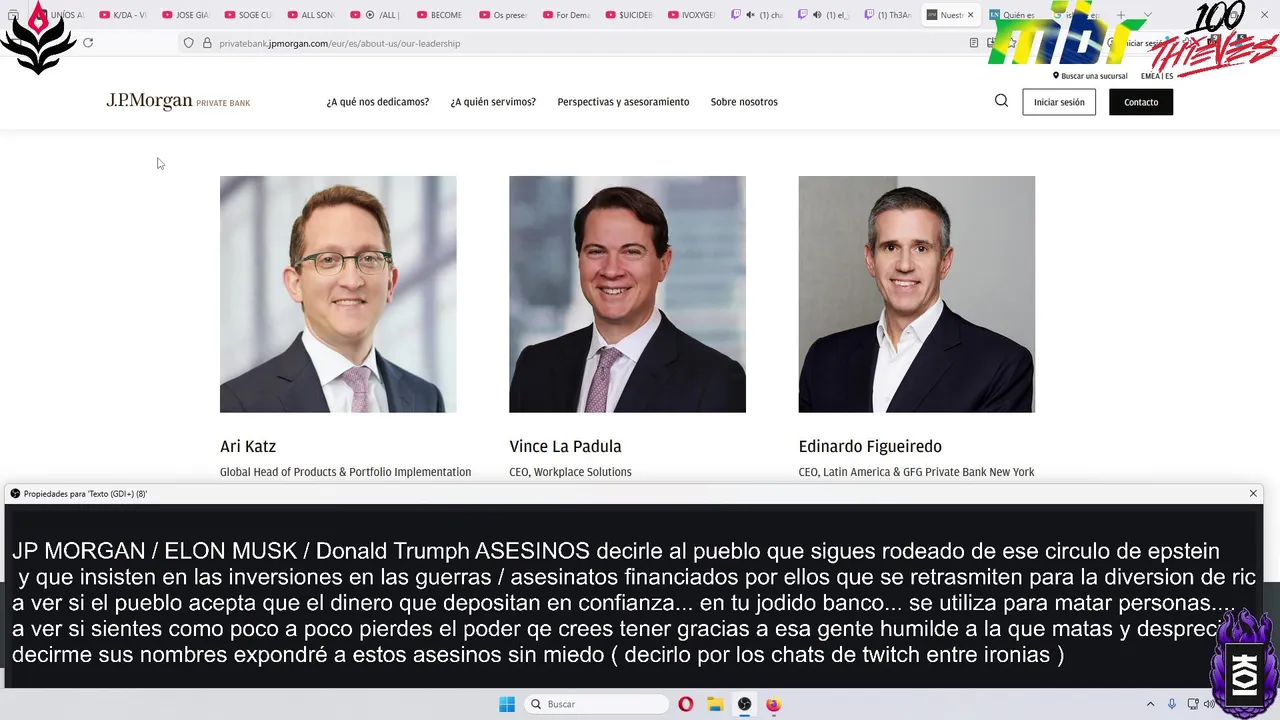Switch to the BECOME browser tab

pyautogui.click(x=438, y=15)
